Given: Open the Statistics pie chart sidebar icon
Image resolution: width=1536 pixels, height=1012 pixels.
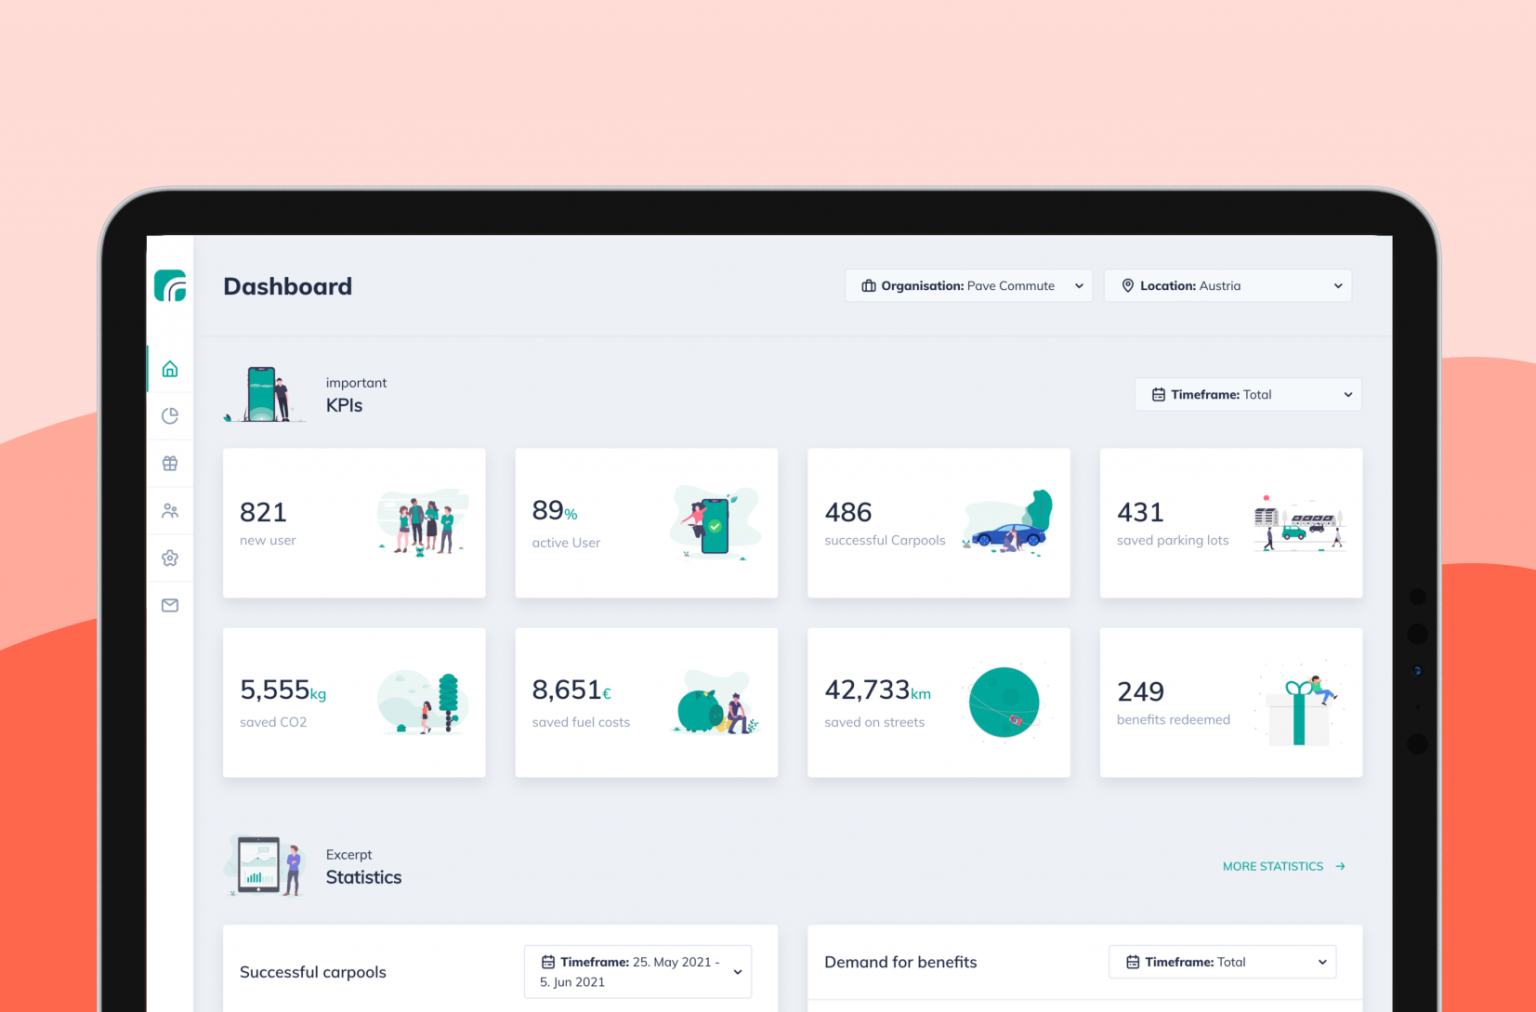Looking at the screenshot, I should (x=170, y=415).
